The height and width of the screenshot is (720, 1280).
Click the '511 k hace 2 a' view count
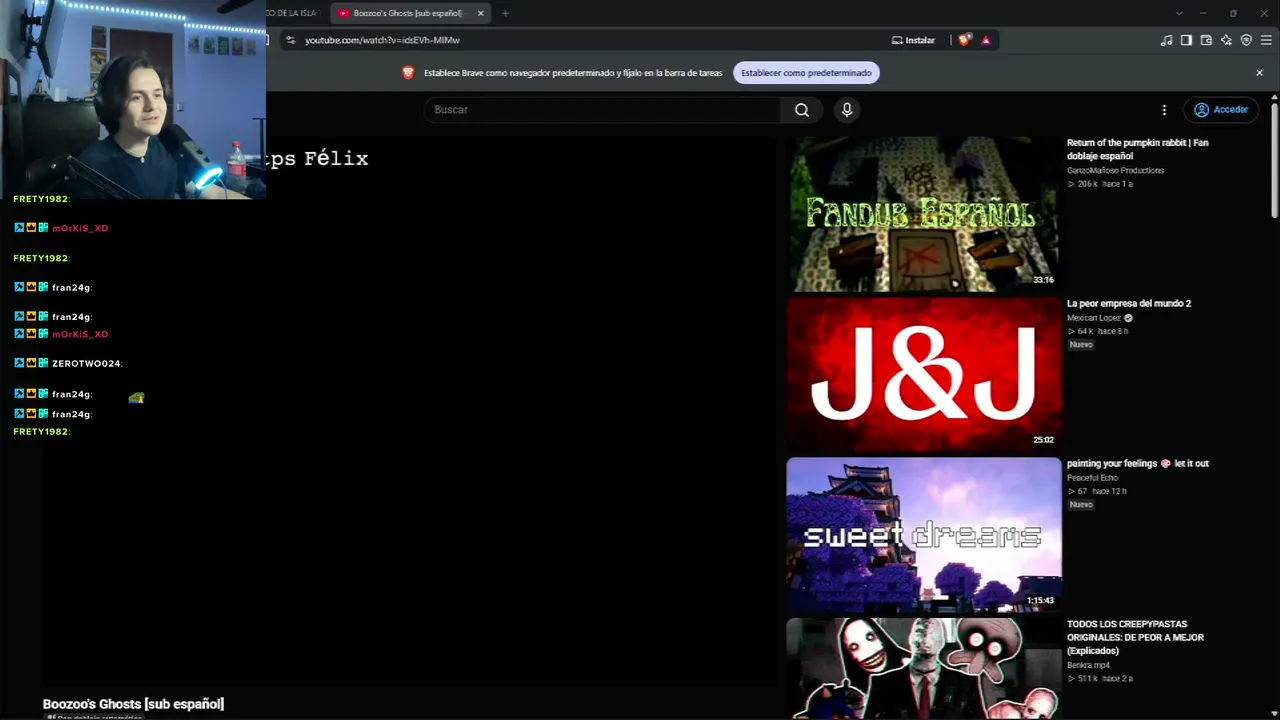click(x=1100, y=678)
